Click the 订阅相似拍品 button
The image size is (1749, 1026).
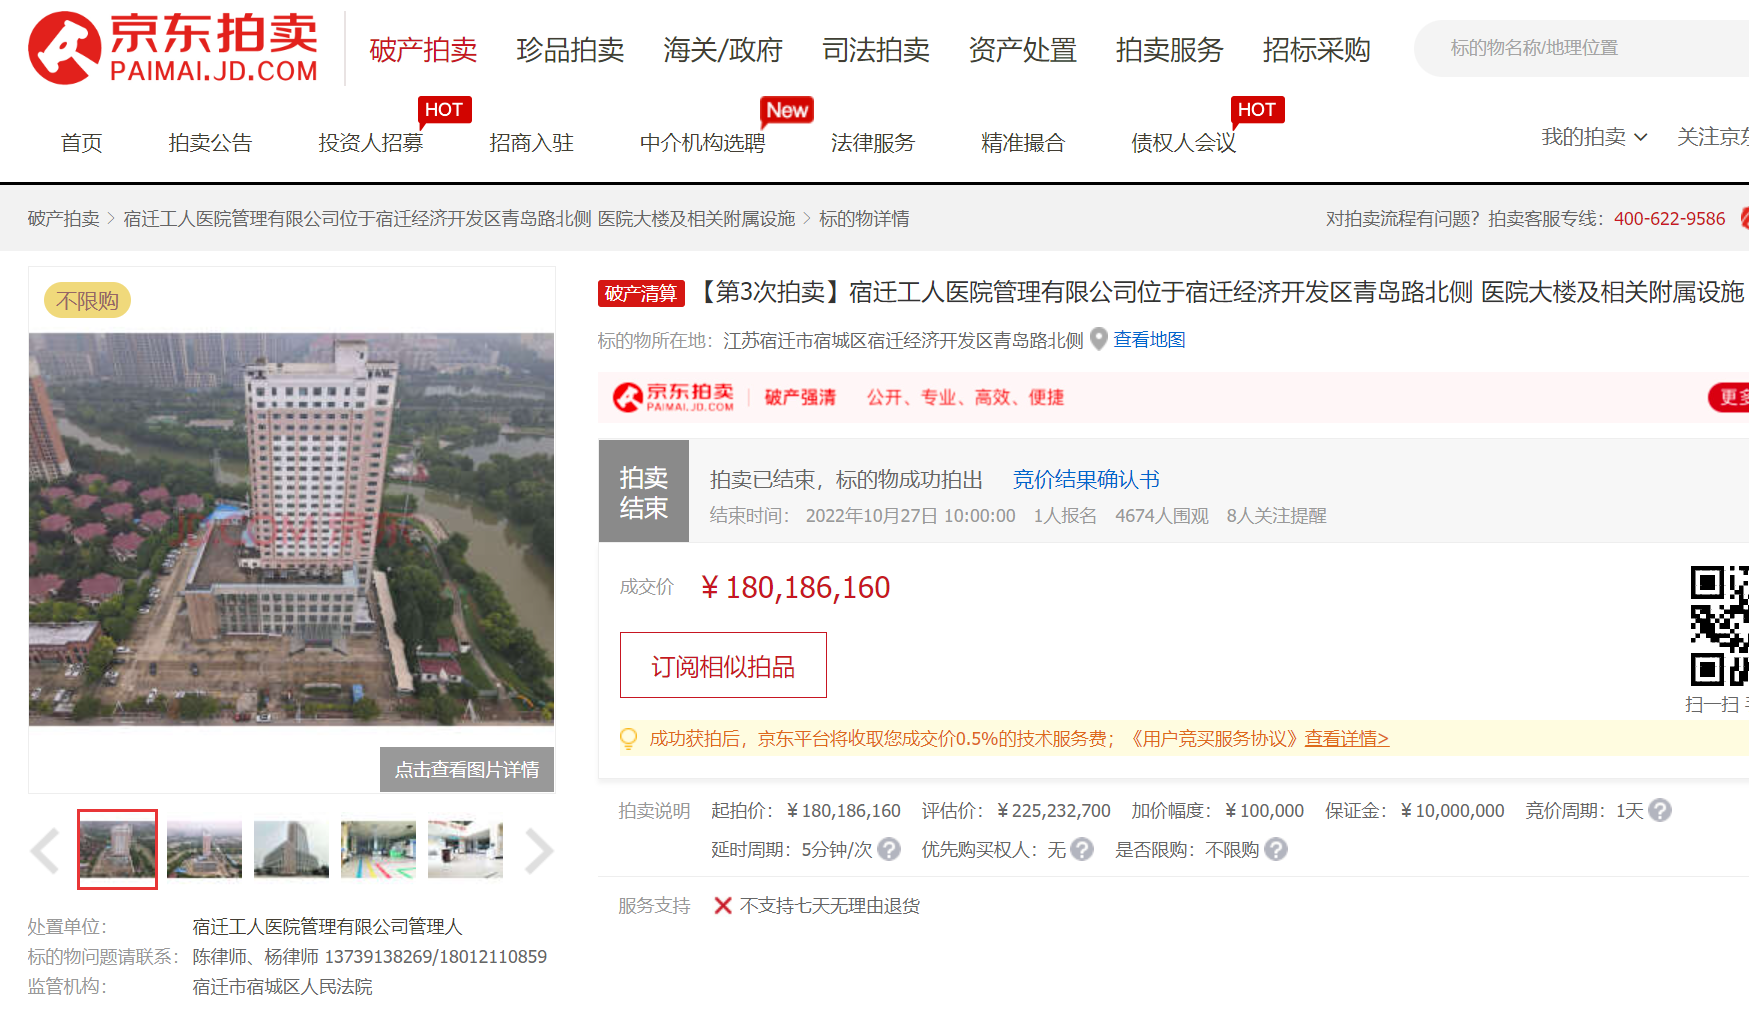[723, 666]
